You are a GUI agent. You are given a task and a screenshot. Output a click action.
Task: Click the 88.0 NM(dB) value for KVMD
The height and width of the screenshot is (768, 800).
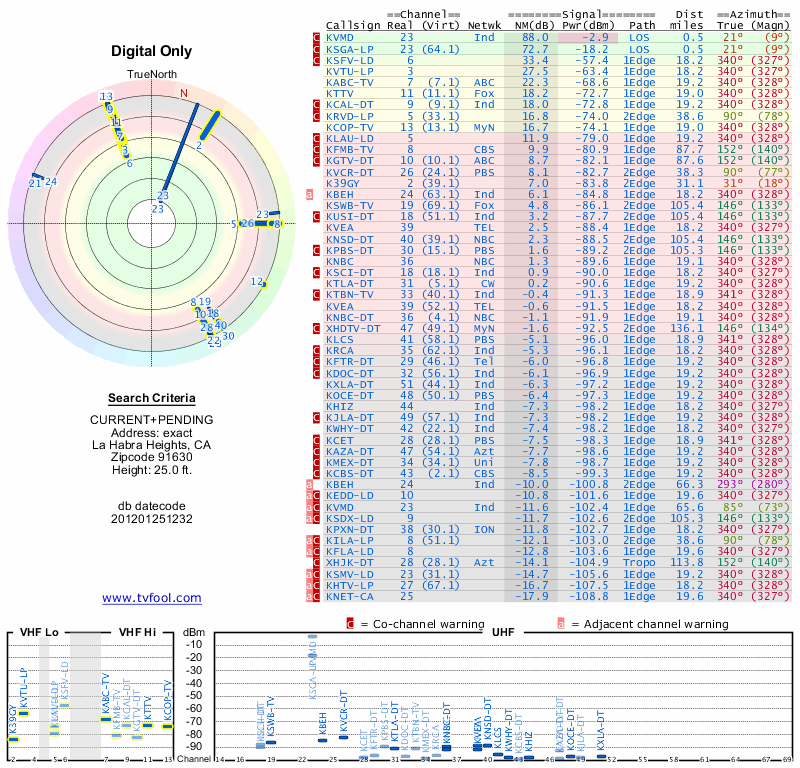[x=535, y=38]
